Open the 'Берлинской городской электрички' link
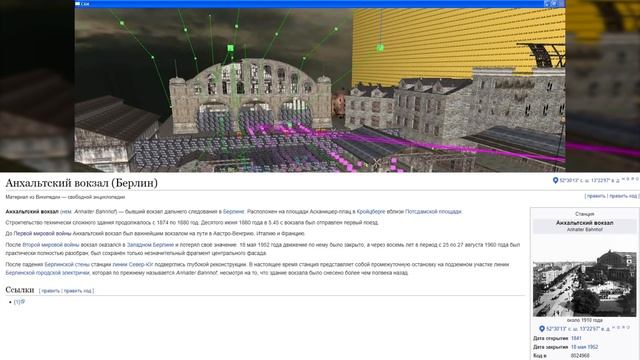The image size is (640, 360). point(47,272)
